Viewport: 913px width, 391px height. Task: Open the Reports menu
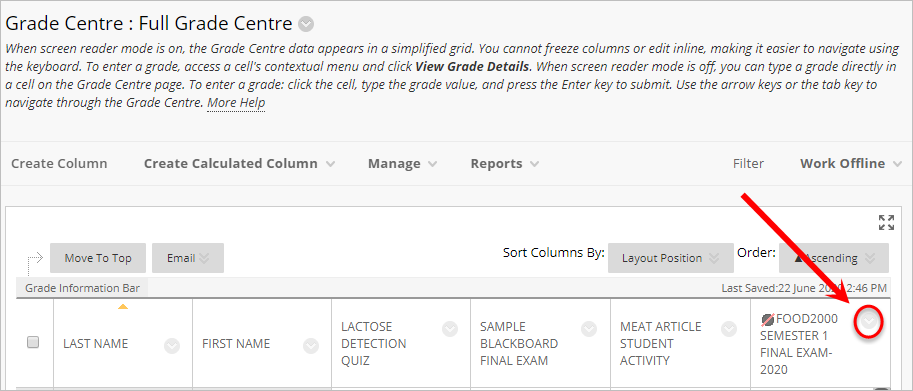pyautogui.click(x=504, y=164)
